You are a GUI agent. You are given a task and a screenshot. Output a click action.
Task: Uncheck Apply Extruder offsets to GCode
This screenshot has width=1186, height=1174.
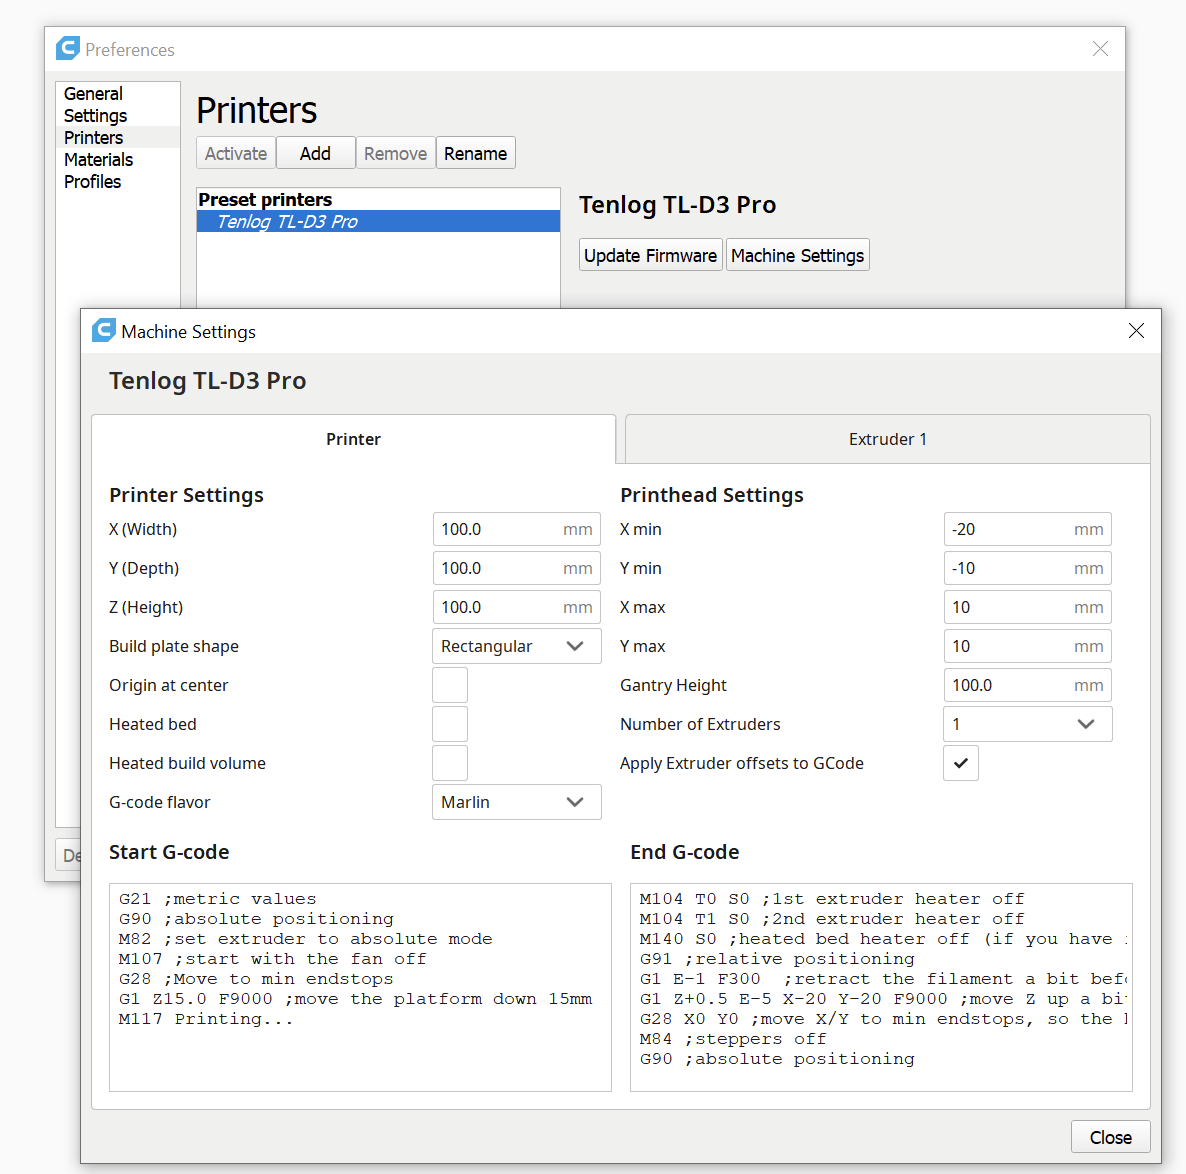point(961,763)
